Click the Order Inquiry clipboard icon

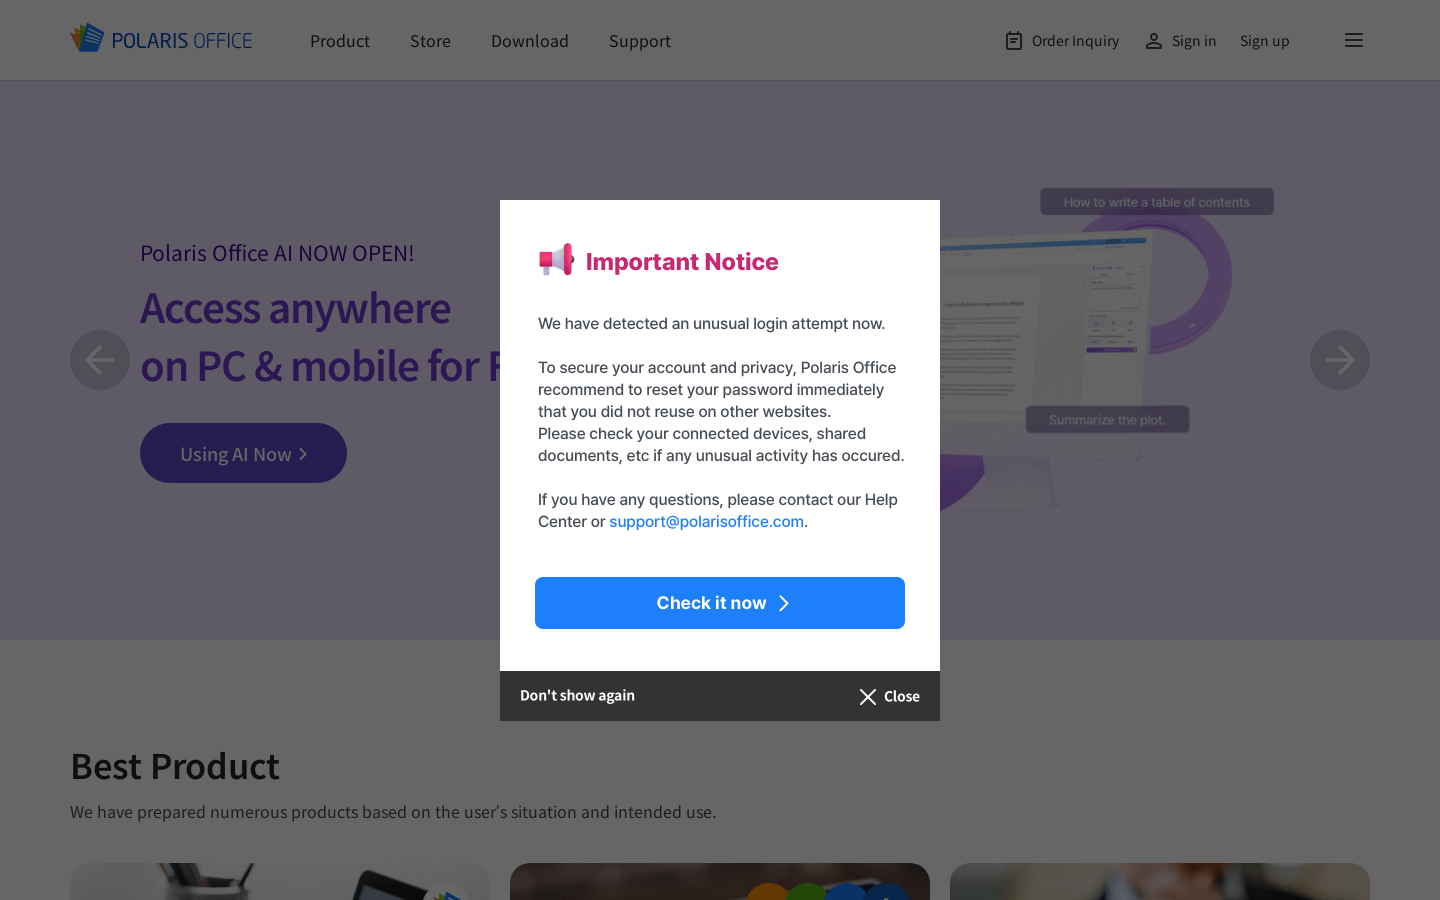pyautogui.click(x=1014, y=41)
